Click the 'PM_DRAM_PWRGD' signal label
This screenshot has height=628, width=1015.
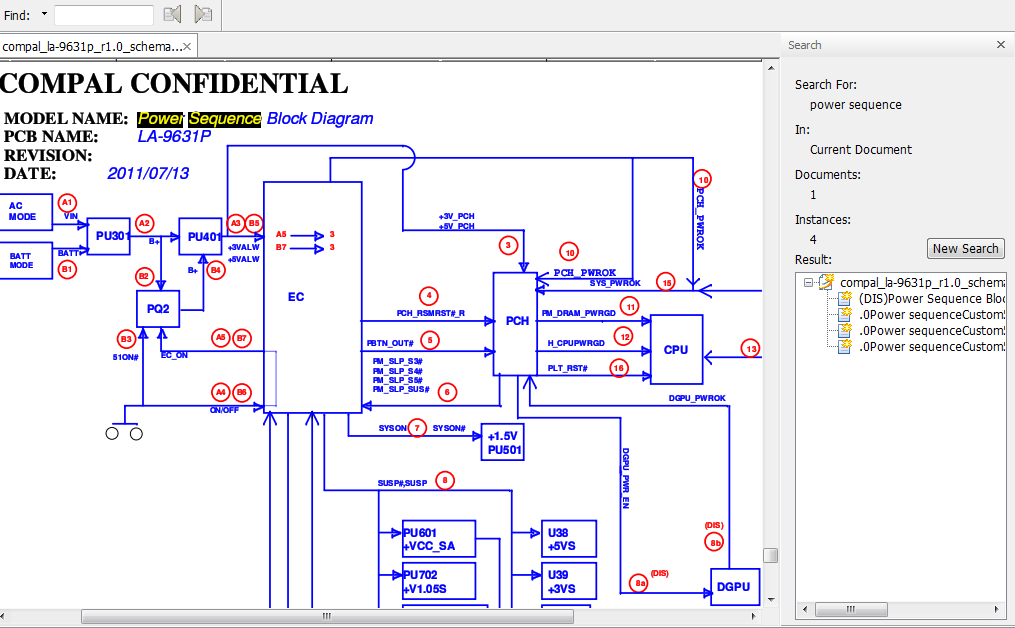pos(578,313)
